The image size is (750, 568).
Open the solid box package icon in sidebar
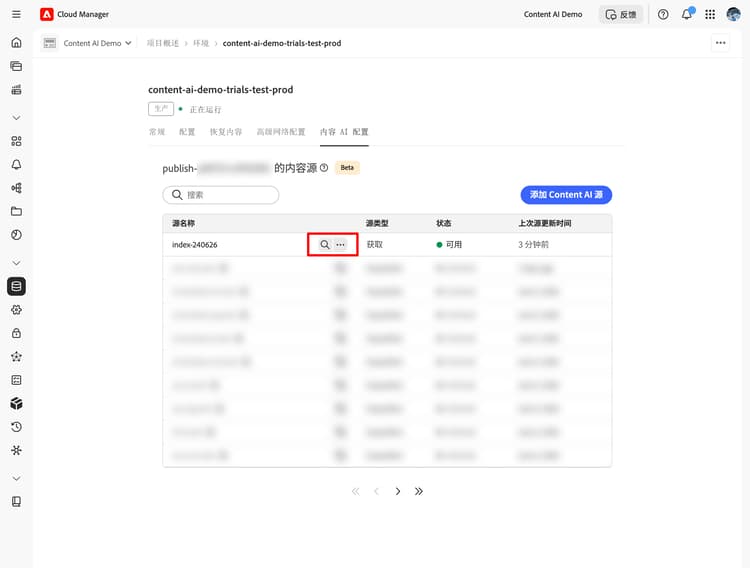16,403
